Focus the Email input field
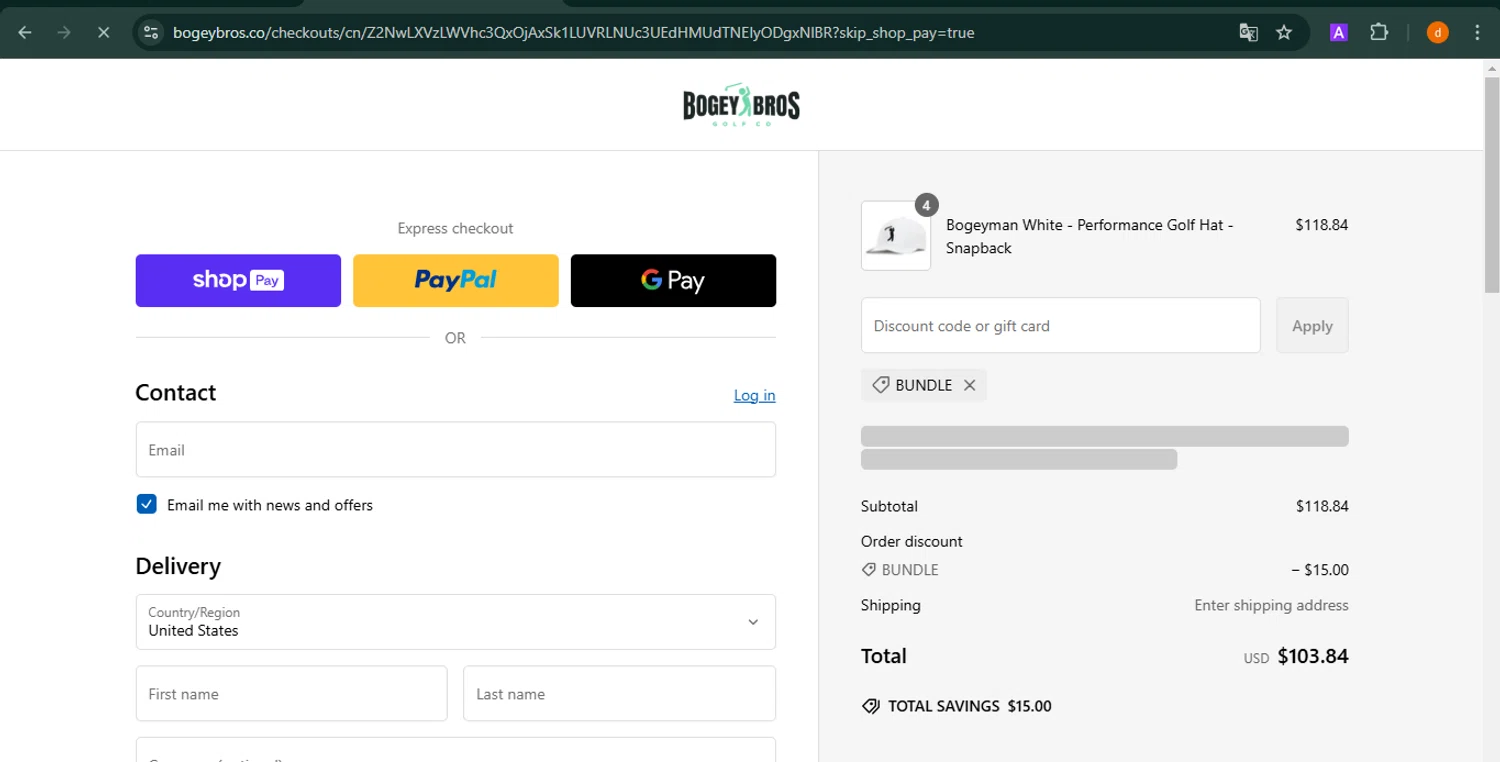Viewport: 1500px width, 762px height. [x=455, y=449]
